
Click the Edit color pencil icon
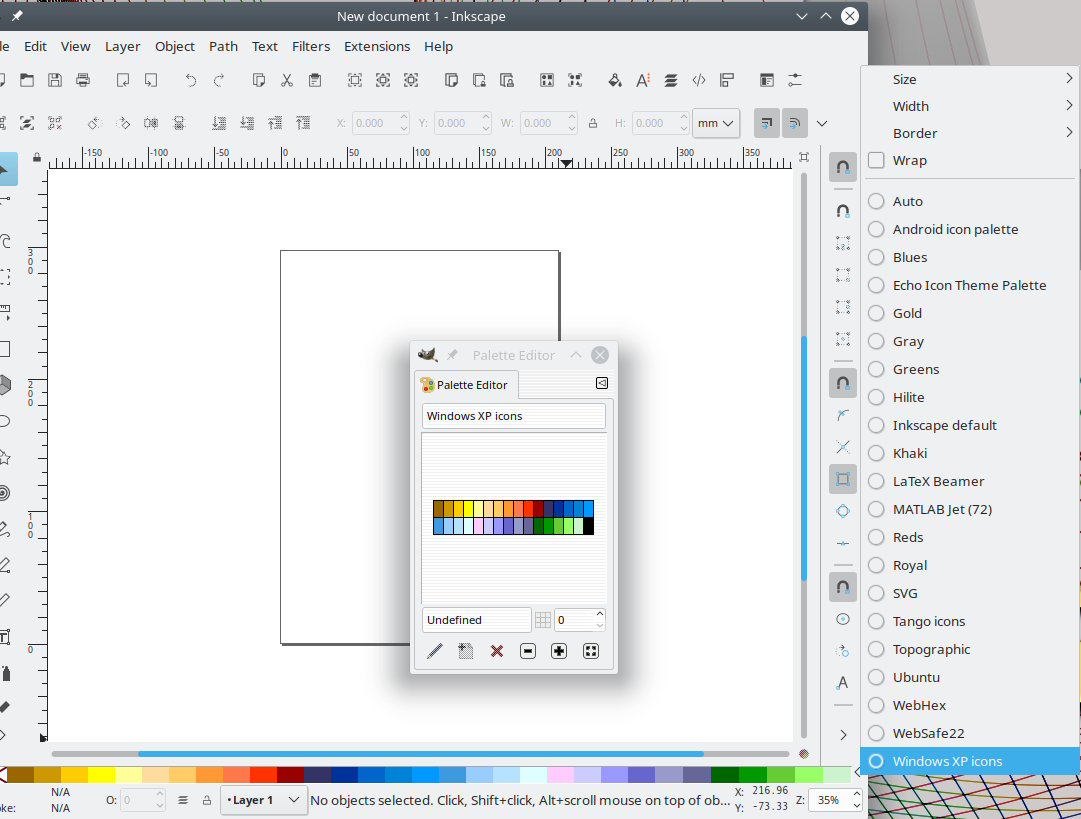(x=434, y=651)
